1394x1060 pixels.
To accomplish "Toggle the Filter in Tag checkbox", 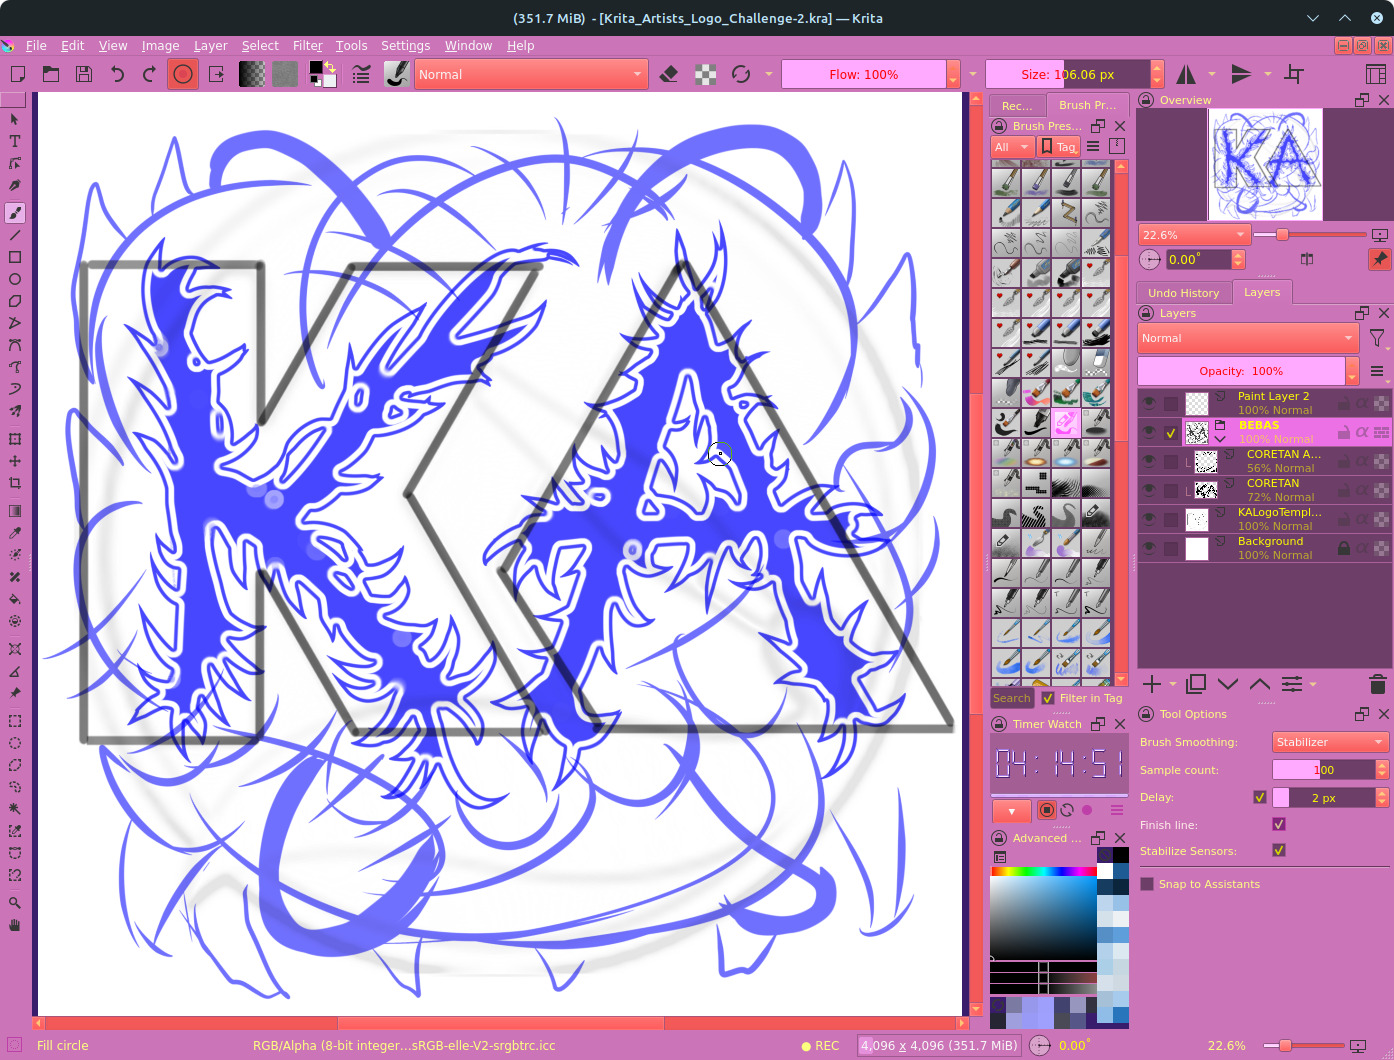I will (1048, 698).
